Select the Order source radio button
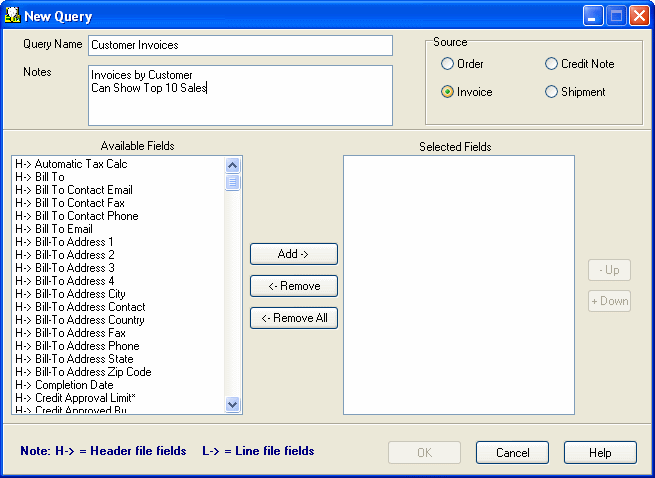 [448, 64]
